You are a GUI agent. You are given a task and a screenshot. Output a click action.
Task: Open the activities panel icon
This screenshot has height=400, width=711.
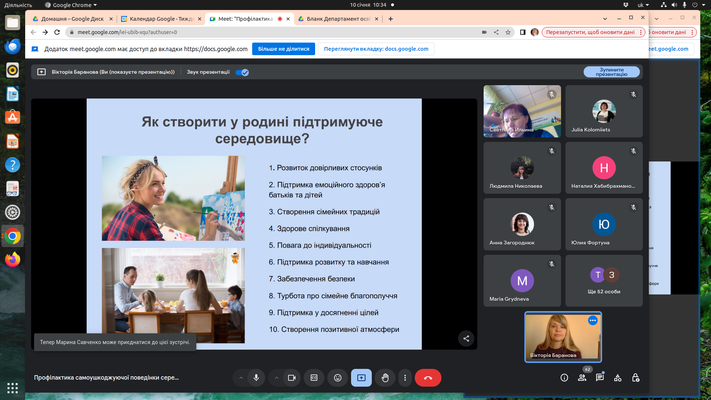618,378
